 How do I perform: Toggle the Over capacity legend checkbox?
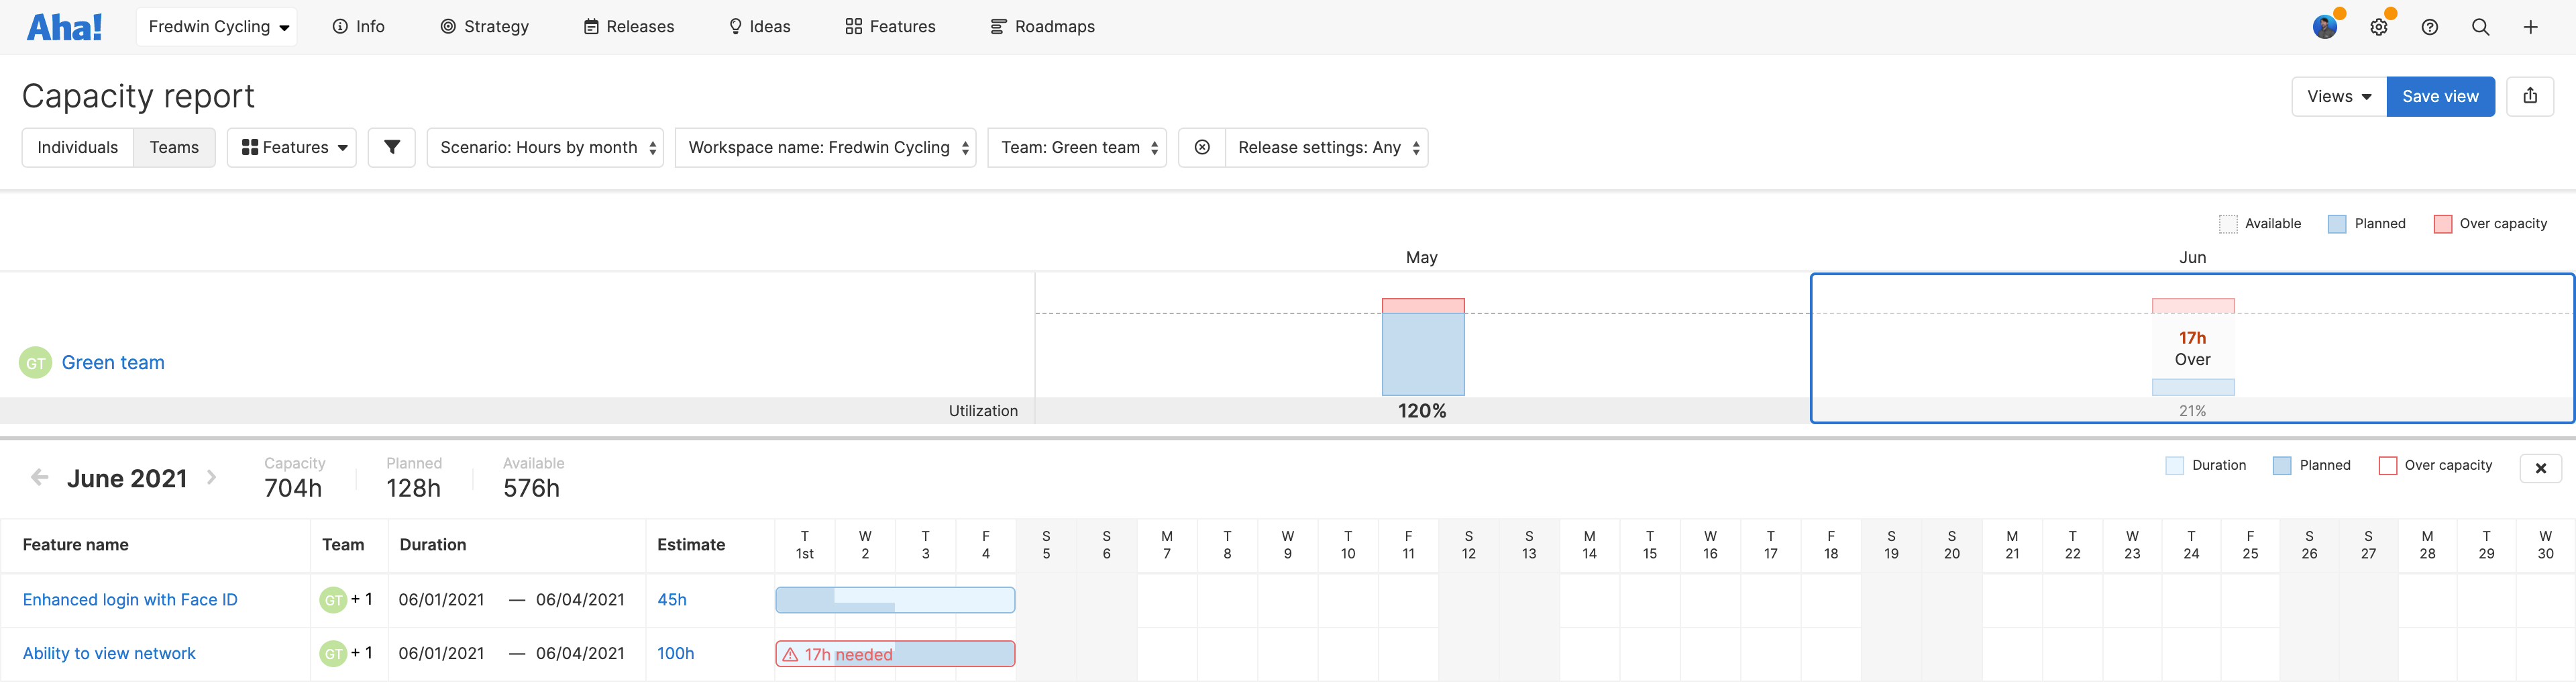2444,223
